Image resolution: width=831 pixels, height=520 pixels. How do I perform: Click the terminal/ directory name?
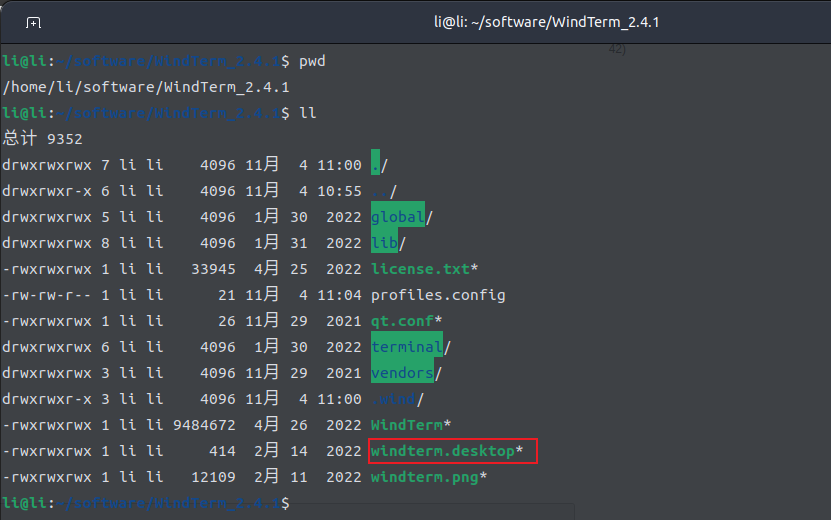pos(411,347)
